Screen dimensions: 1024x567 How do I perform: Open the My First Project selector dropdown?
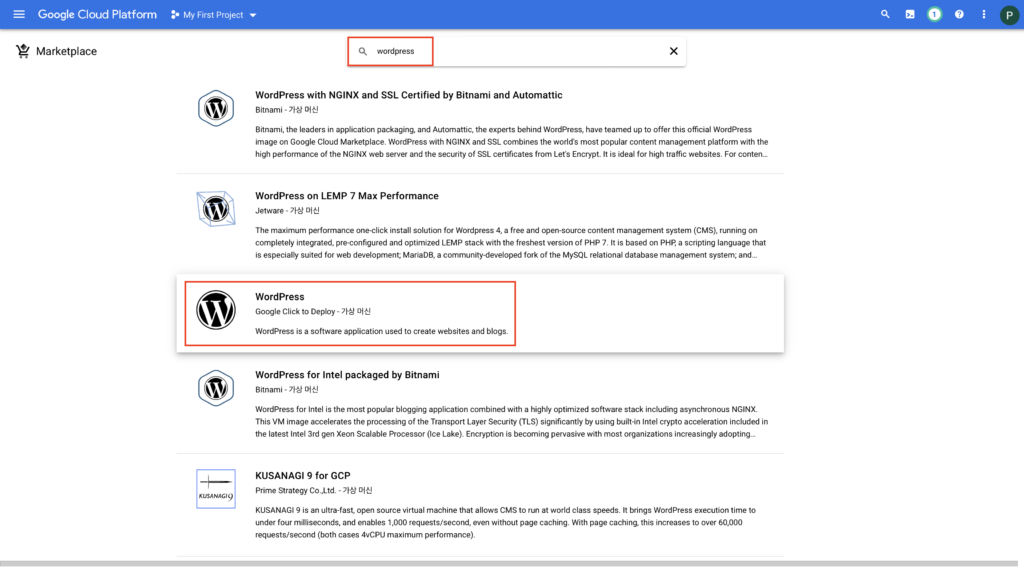214,14
